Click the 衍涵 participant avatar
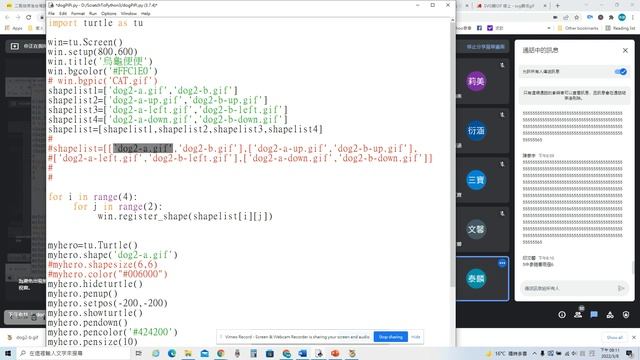Image resolution: width=640 pixels, height=360 pixels. pos(476,131)
